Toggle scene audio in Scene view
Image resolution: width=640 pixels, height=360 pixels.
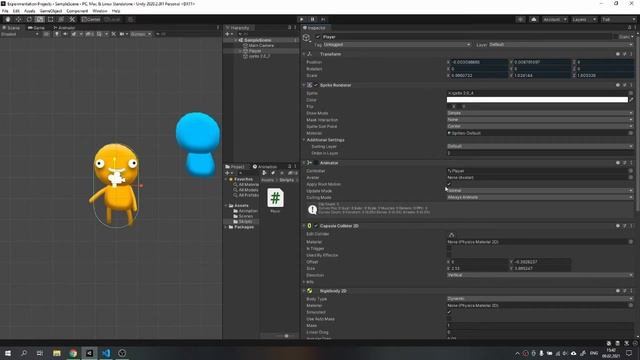[x=65, y=34]
